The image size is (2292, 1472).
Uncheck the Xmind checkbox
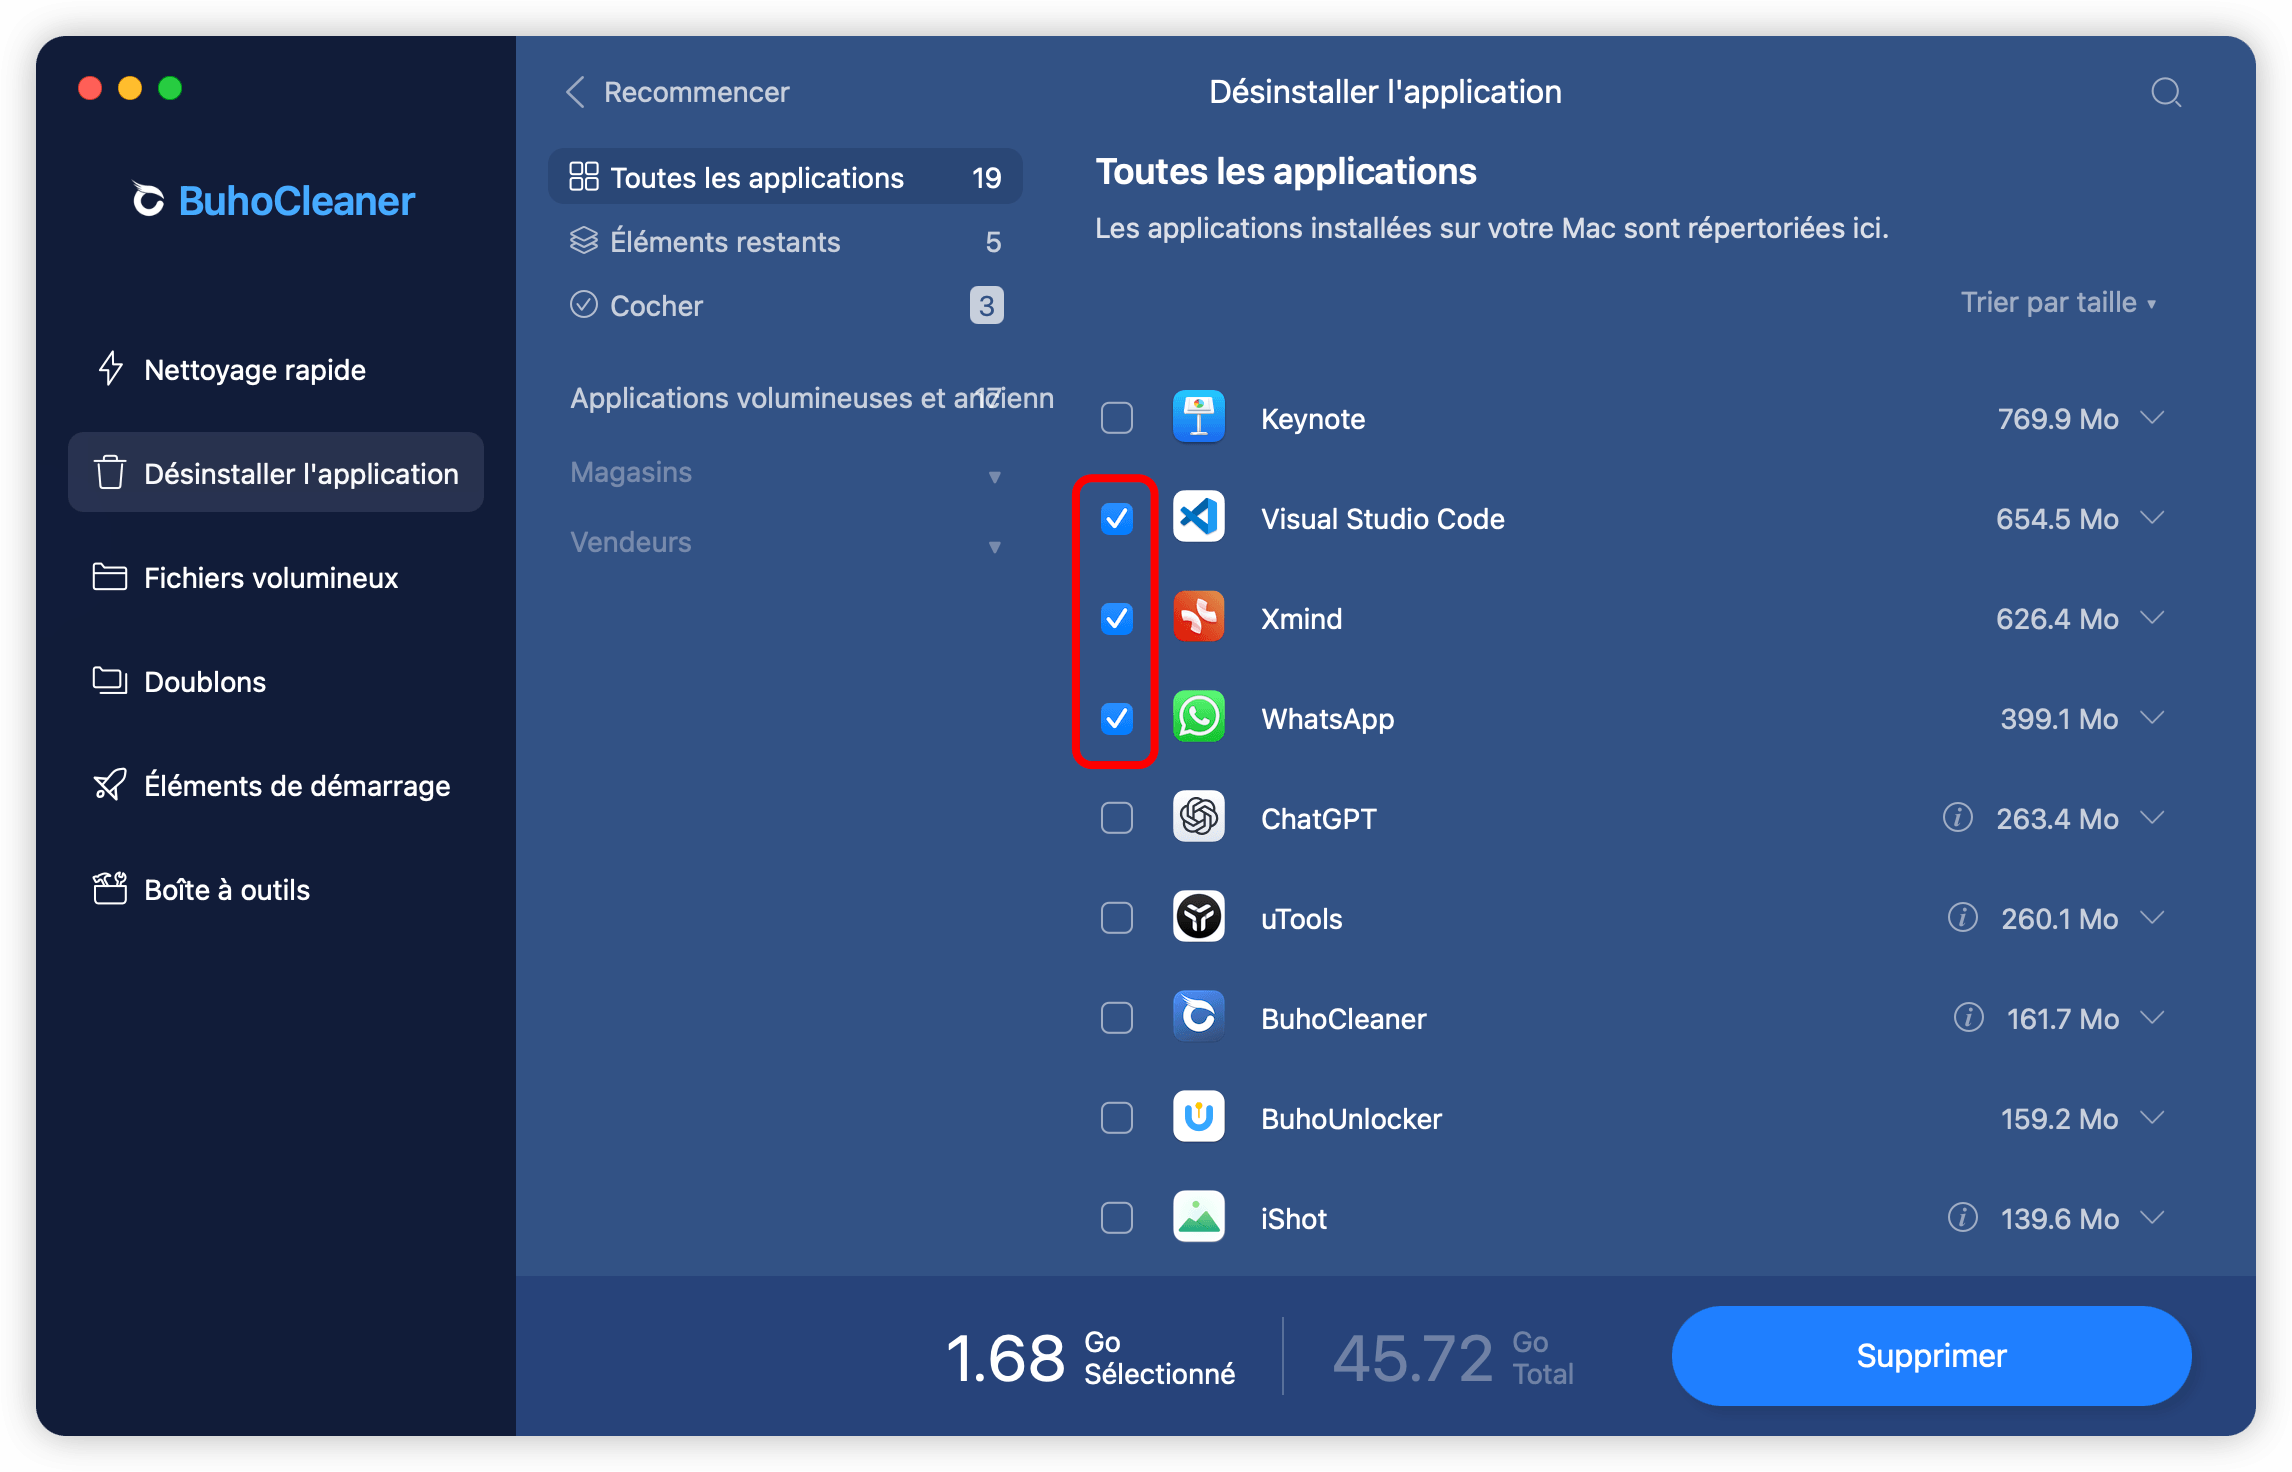pyautogui.click(x=1116, y=618)
